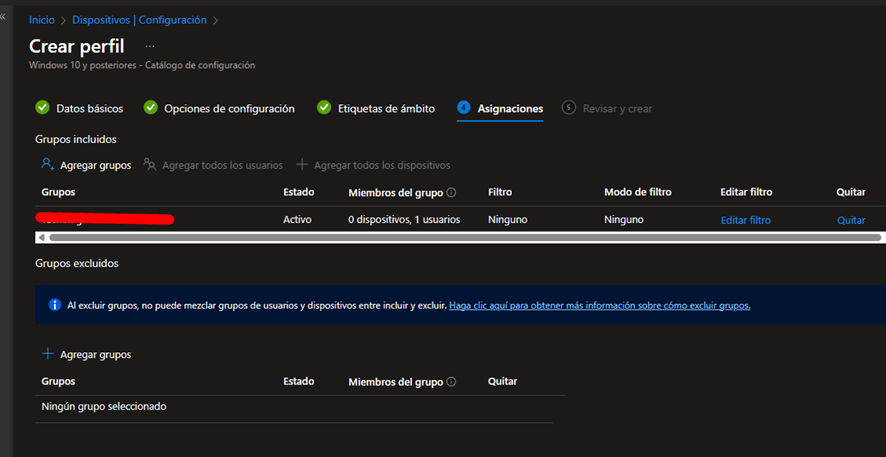Select the Asignaciones tab

coord(510,108)
